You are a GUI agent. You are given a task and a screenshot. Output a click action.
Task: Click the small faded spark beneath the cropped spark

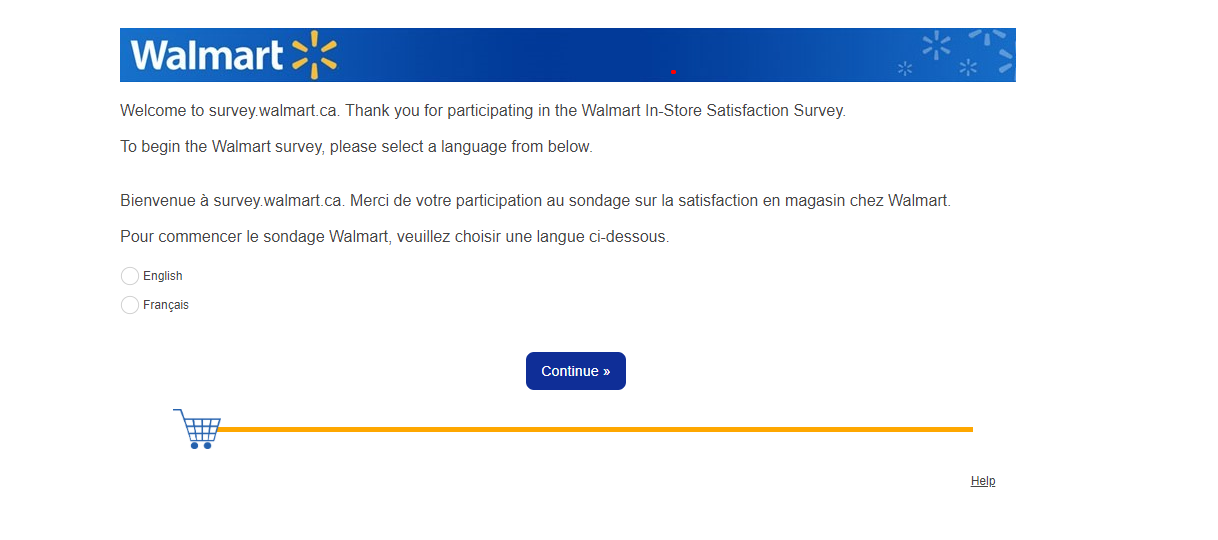968,67
